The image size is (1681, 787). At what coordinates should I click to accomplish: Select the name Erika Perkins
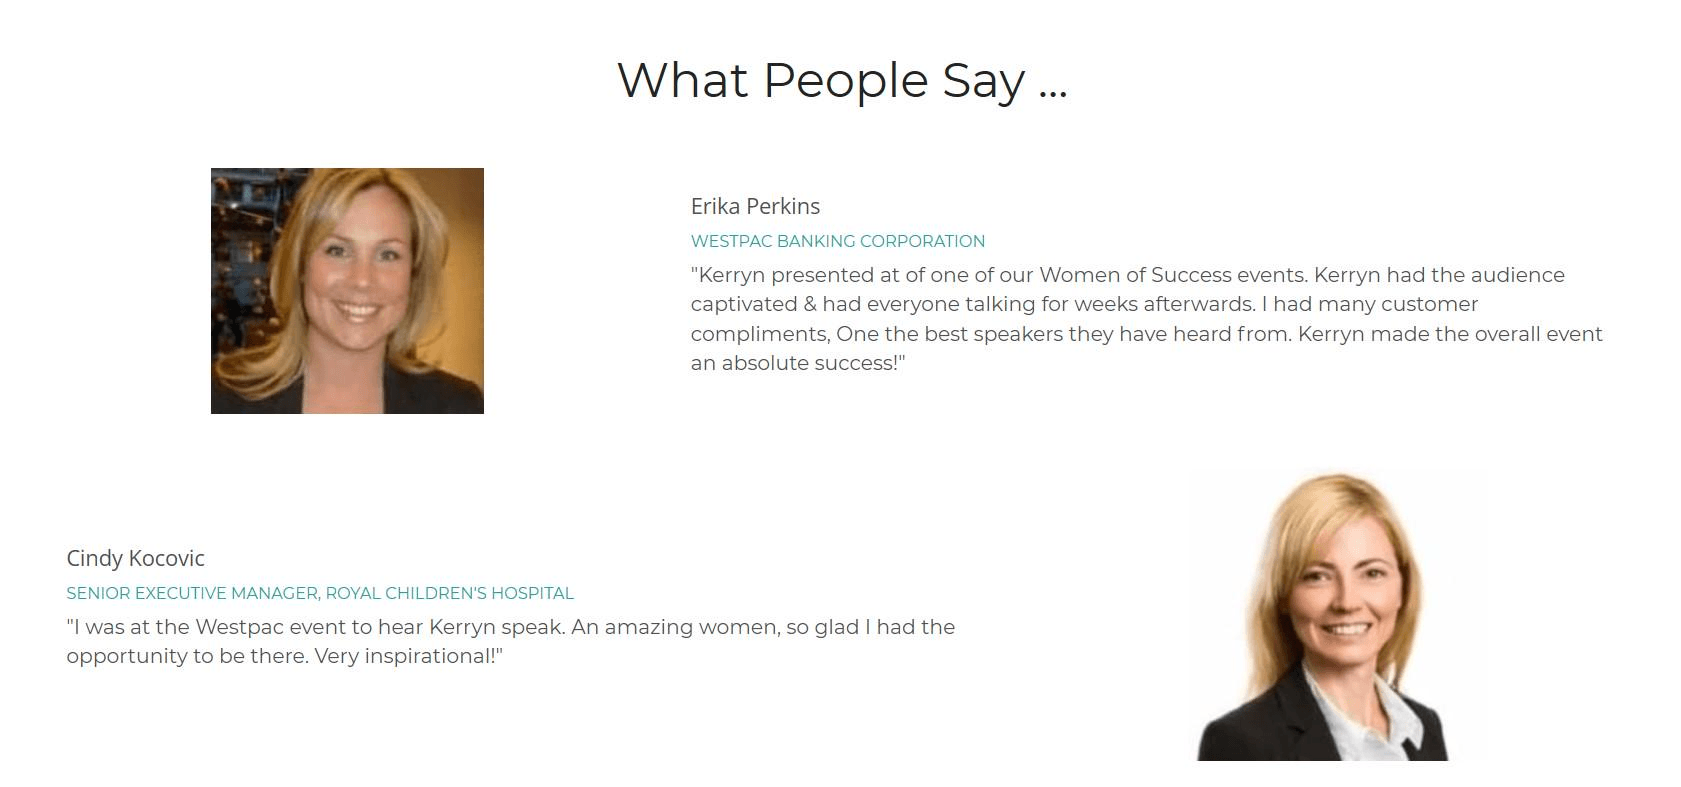[x=755, y=206]
